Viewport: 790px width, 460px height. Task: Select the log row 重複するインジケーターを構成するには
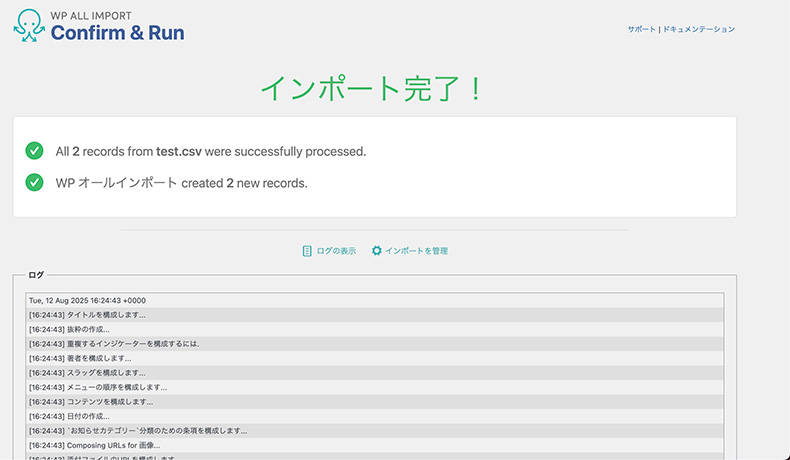[x=374, y=344]
